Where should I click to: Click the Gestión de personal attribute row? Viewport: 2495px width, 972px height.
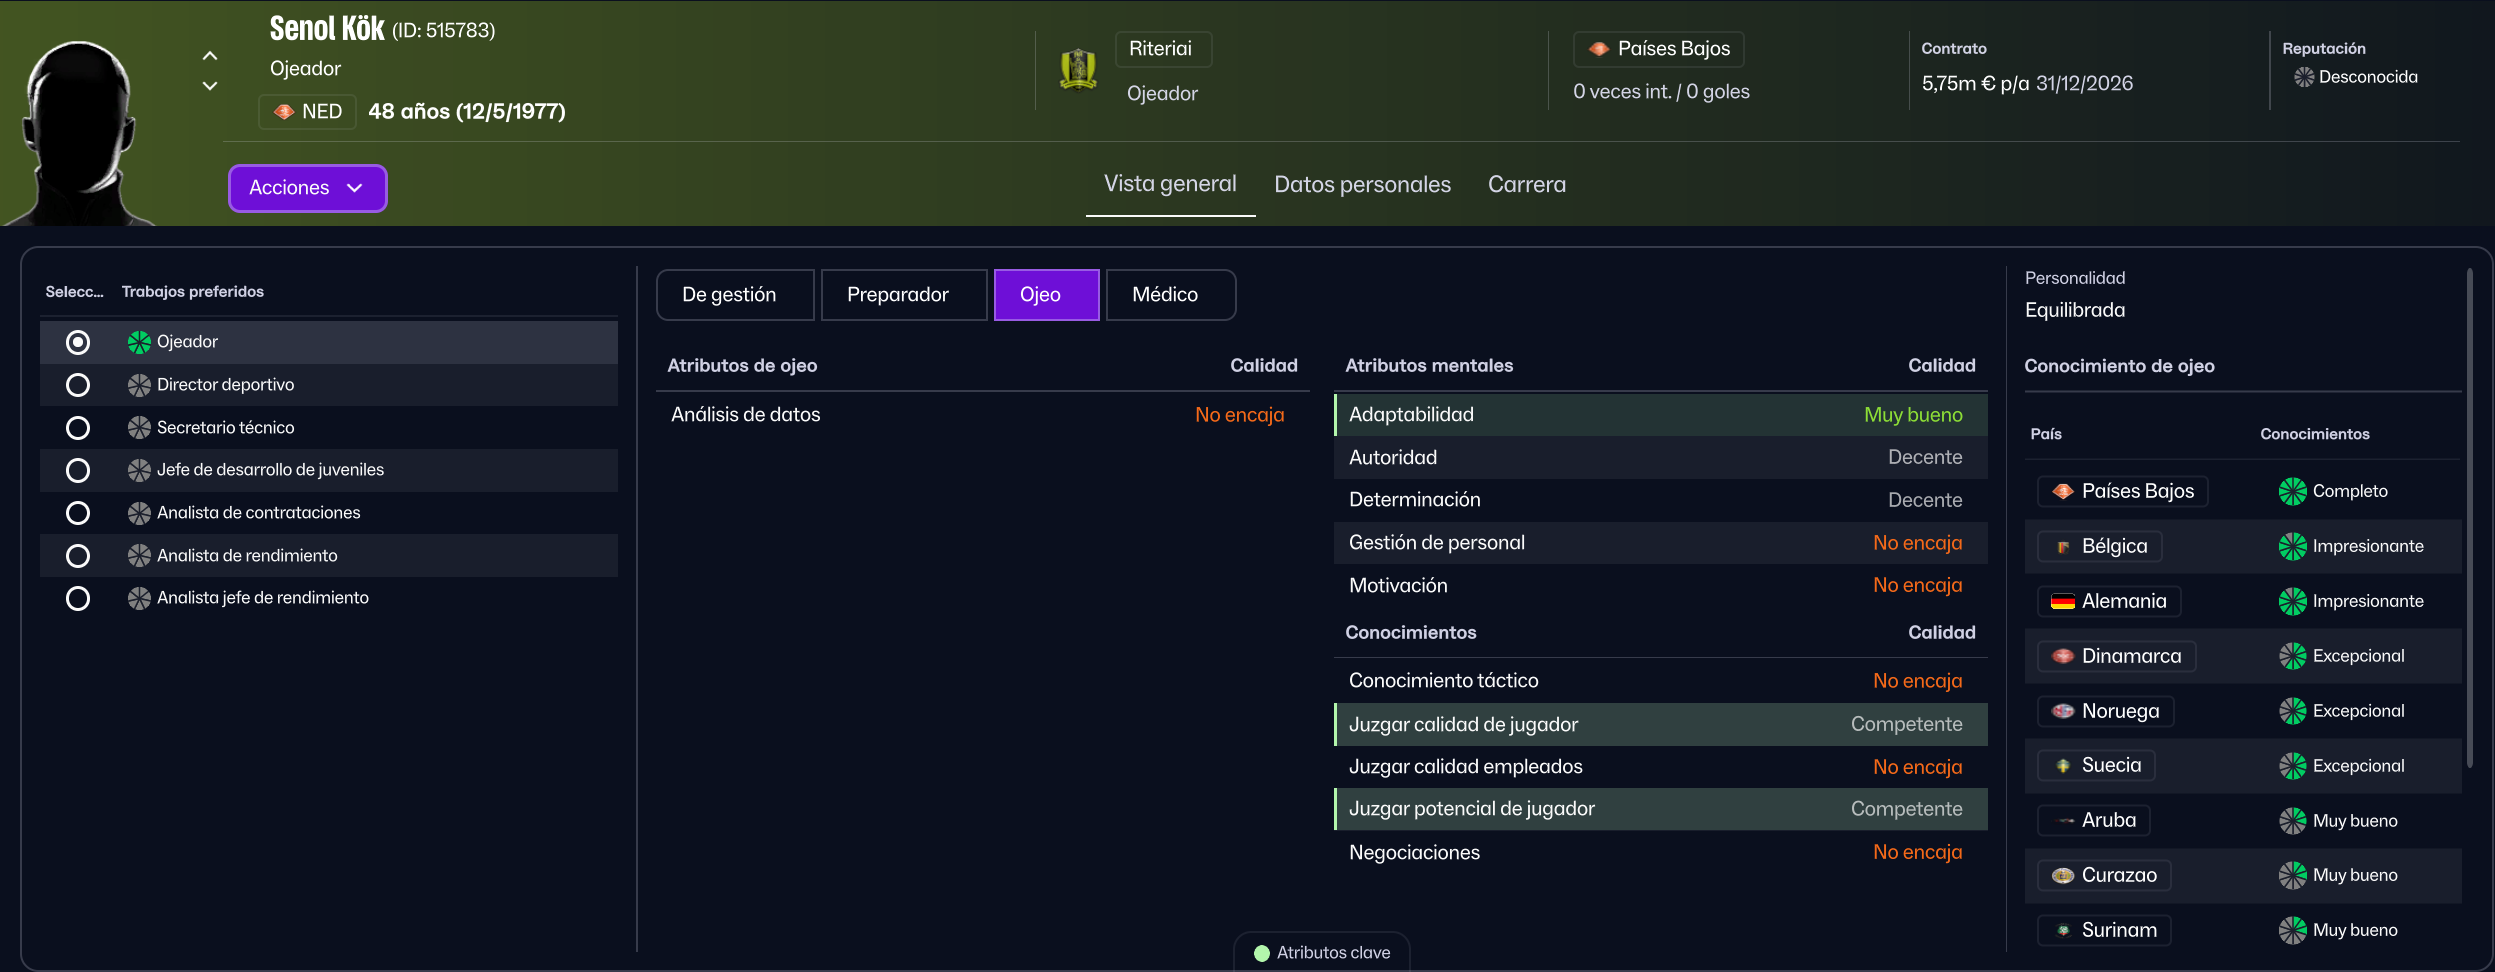pyautogui.click(x=1661, y=543)
